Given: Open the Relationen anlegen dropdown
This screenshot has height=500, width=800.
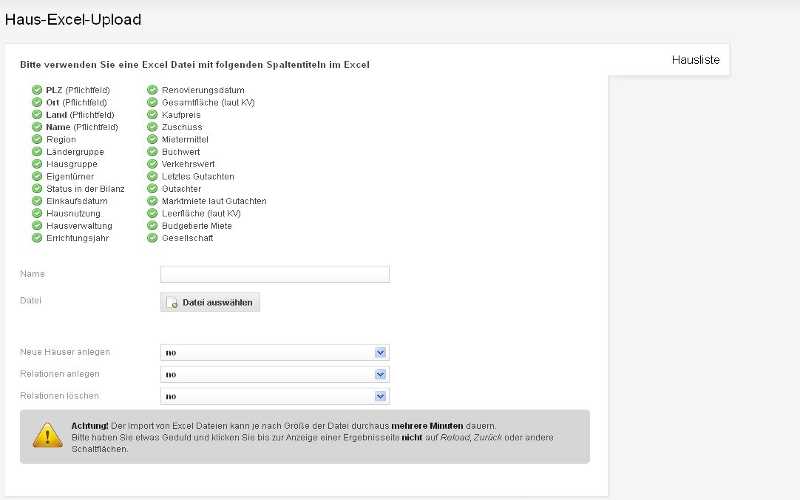Looking at the screenshot, I should pyautogui.click(x=274, y=374).
